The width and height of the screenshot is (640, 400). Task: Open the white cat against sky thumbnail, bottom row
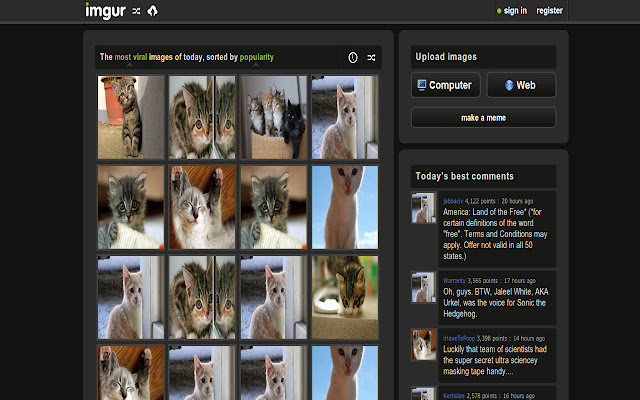pyautogui.click(x=345, y=373)
